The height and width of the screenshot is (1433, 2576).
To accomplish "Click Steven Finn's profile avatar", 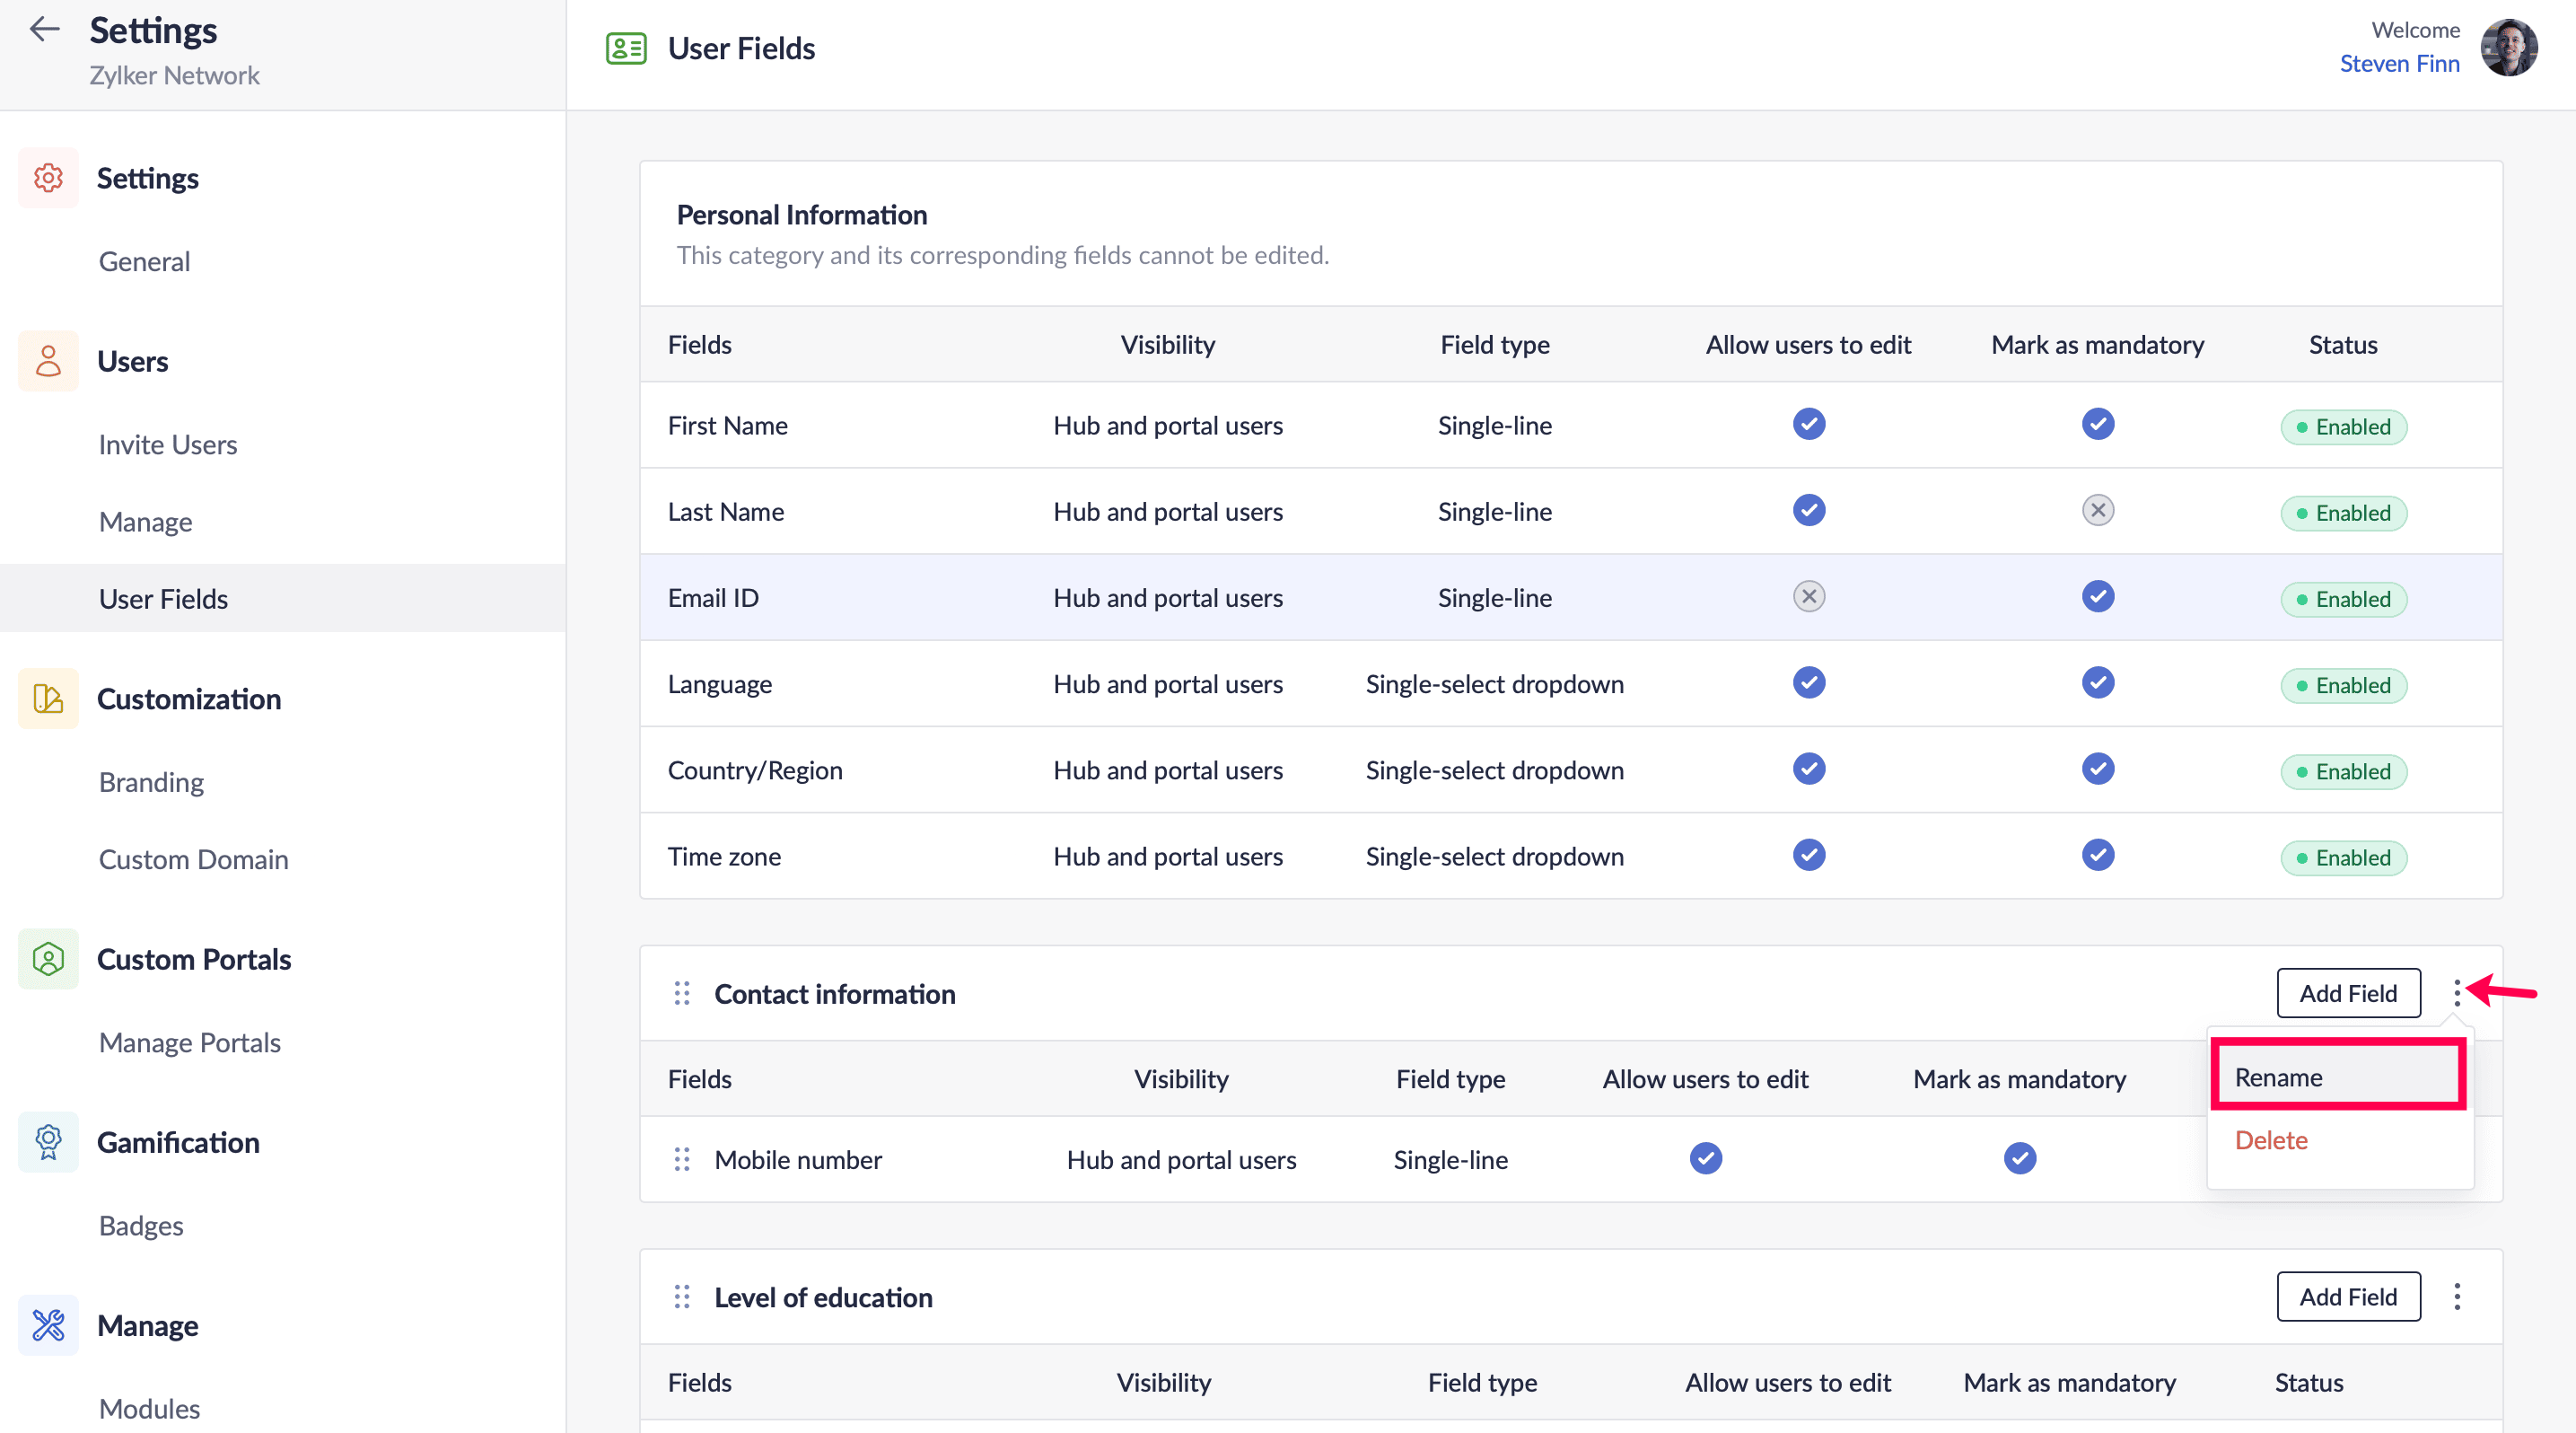I will (2508, 47).
